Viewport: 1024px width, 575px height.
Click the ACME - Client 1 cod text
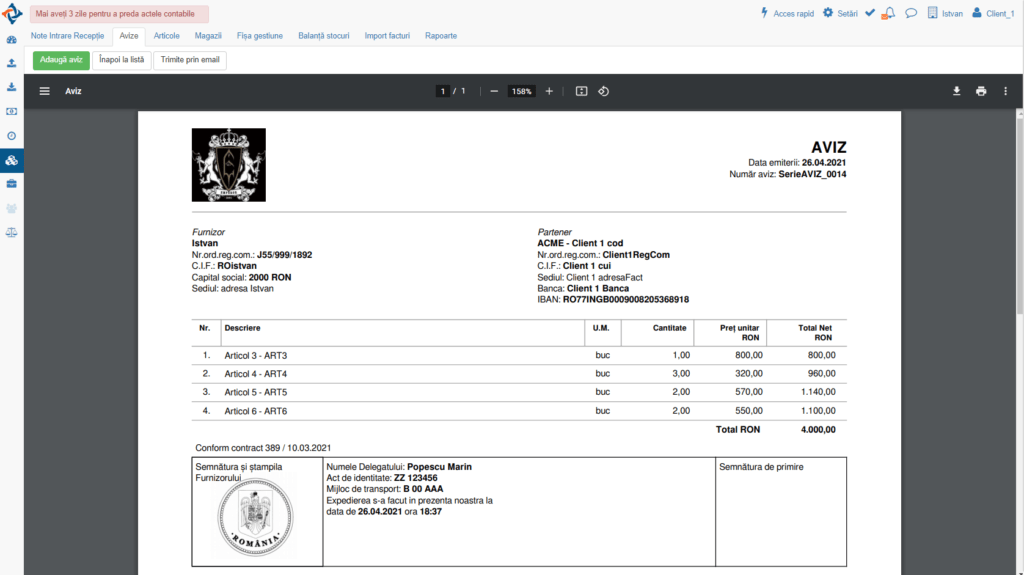pyautogui.click(x=580, y=243)
